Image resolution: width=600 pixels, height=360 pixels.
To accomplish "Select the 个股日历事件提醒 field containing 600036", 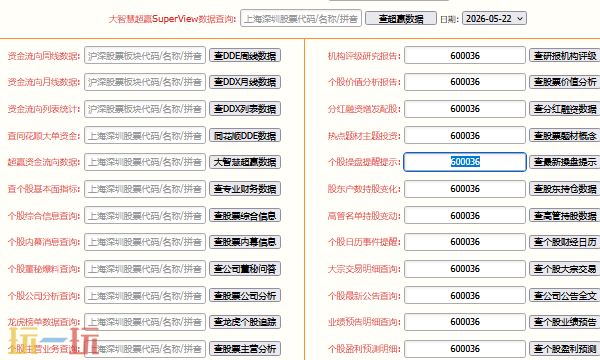I will pyautogui.click(x=465, y=242).
